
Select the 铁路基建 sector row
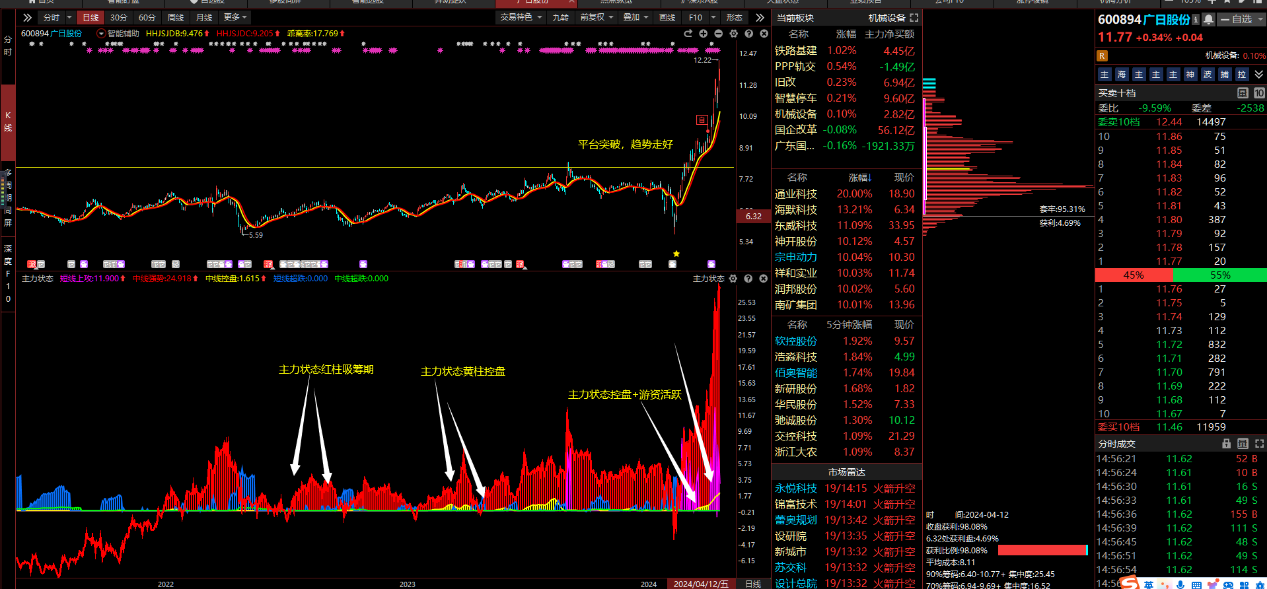846,50
